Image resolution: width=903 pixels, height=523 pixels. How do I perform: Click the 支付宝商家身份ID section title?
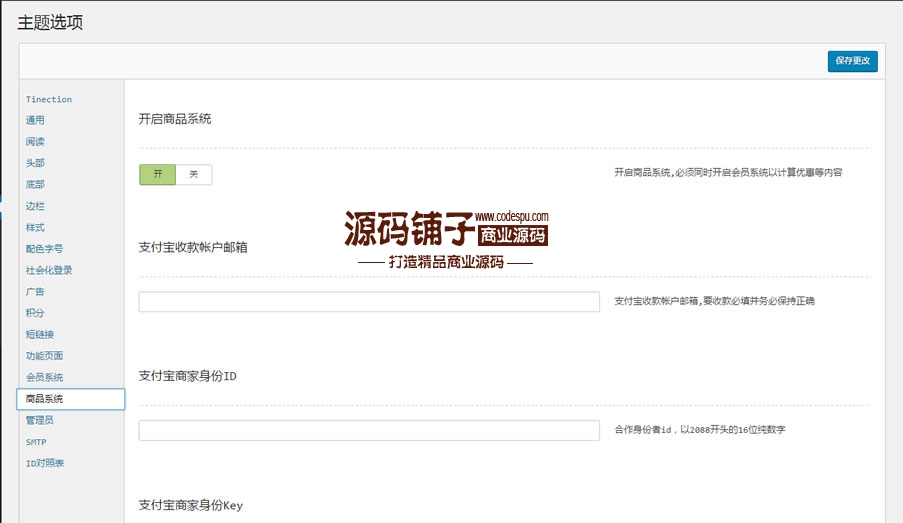[188, 376]
